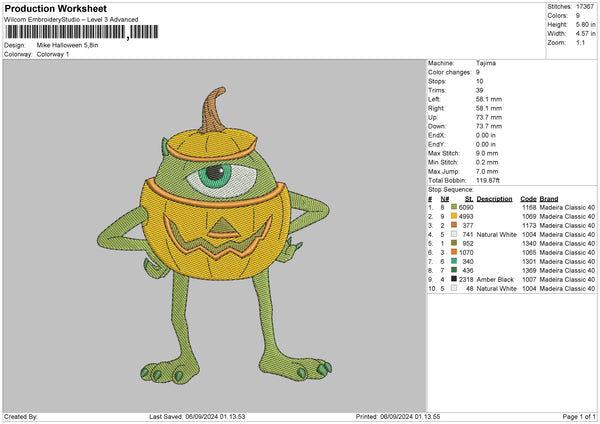Select the brown swatch next to 377
Viewport: 600px width, 424px height.
454,225
